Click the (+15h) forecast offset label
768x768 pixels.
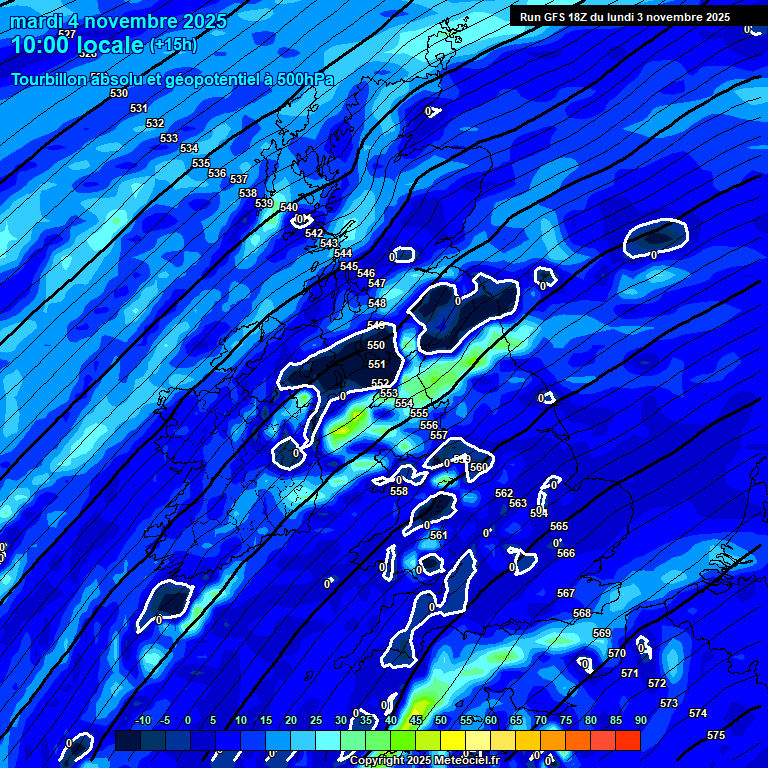173,45
